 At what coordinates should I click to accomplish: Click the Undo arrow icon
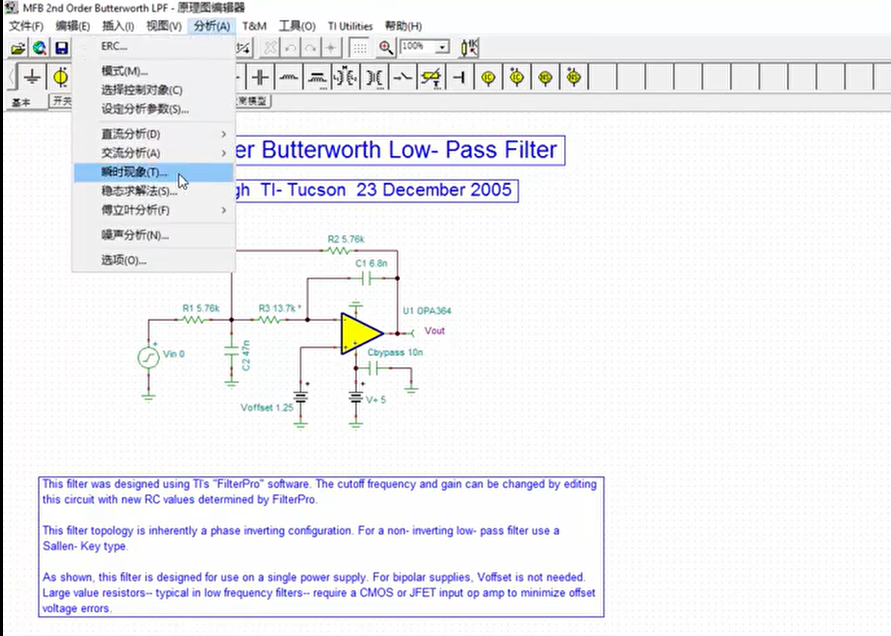click(x=290, y=48)
